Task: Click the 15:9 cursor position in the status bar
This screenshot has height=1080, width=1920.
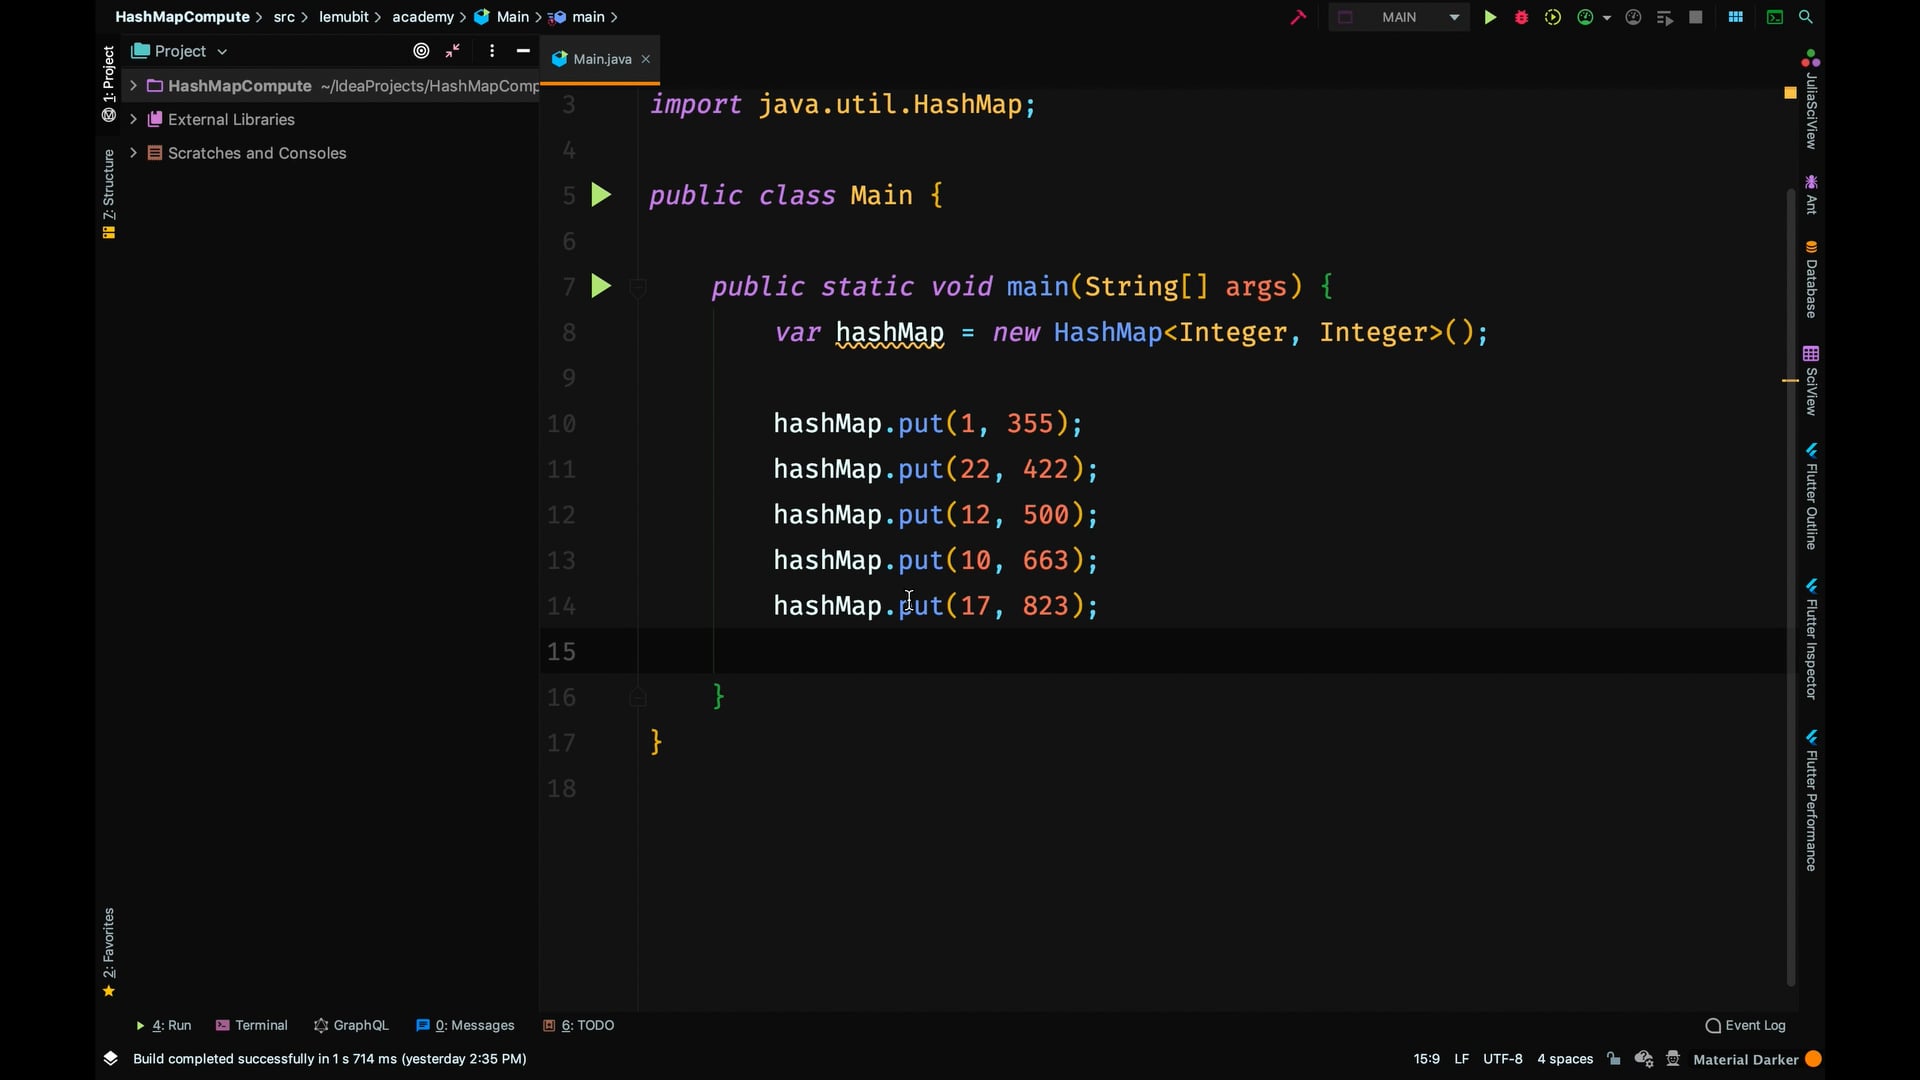Action: click(1427, 1059)
